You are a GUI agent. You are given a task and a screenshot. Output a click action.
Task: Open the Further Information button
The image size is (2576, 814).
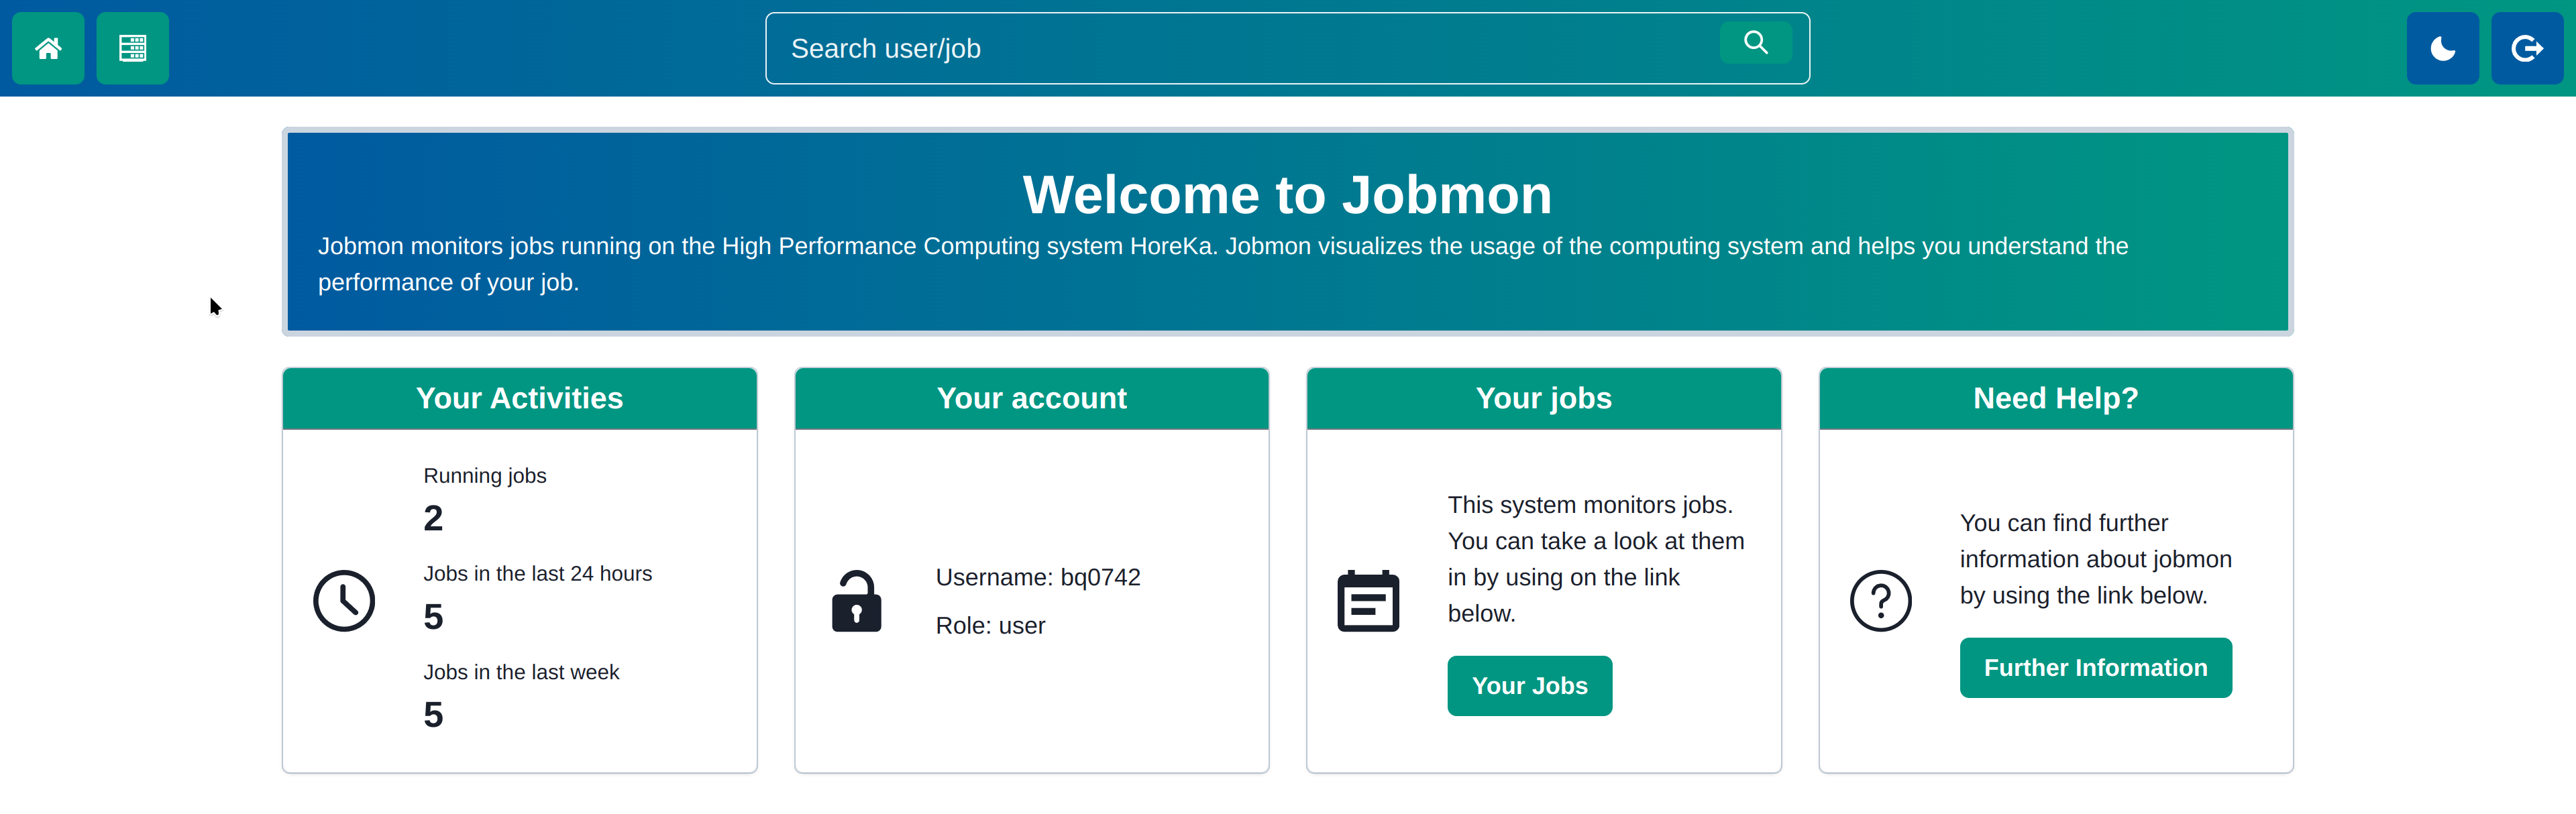2095,668
